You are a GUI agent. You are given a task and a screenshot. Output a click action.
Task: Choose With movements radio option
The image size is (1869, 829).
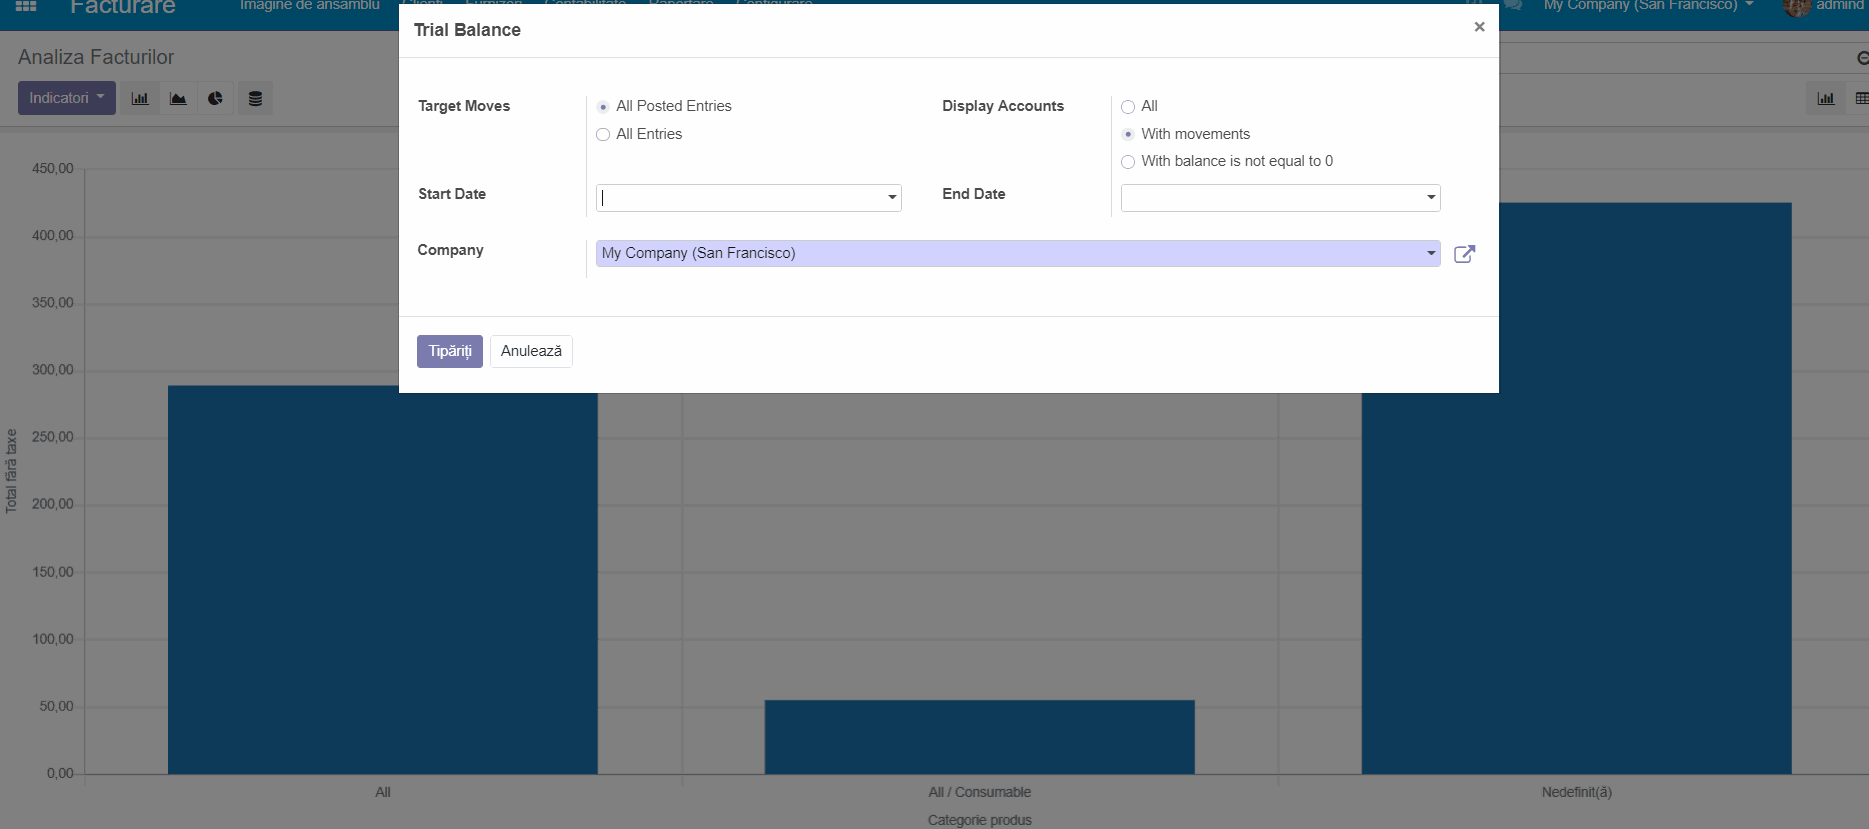[1128, 134]
